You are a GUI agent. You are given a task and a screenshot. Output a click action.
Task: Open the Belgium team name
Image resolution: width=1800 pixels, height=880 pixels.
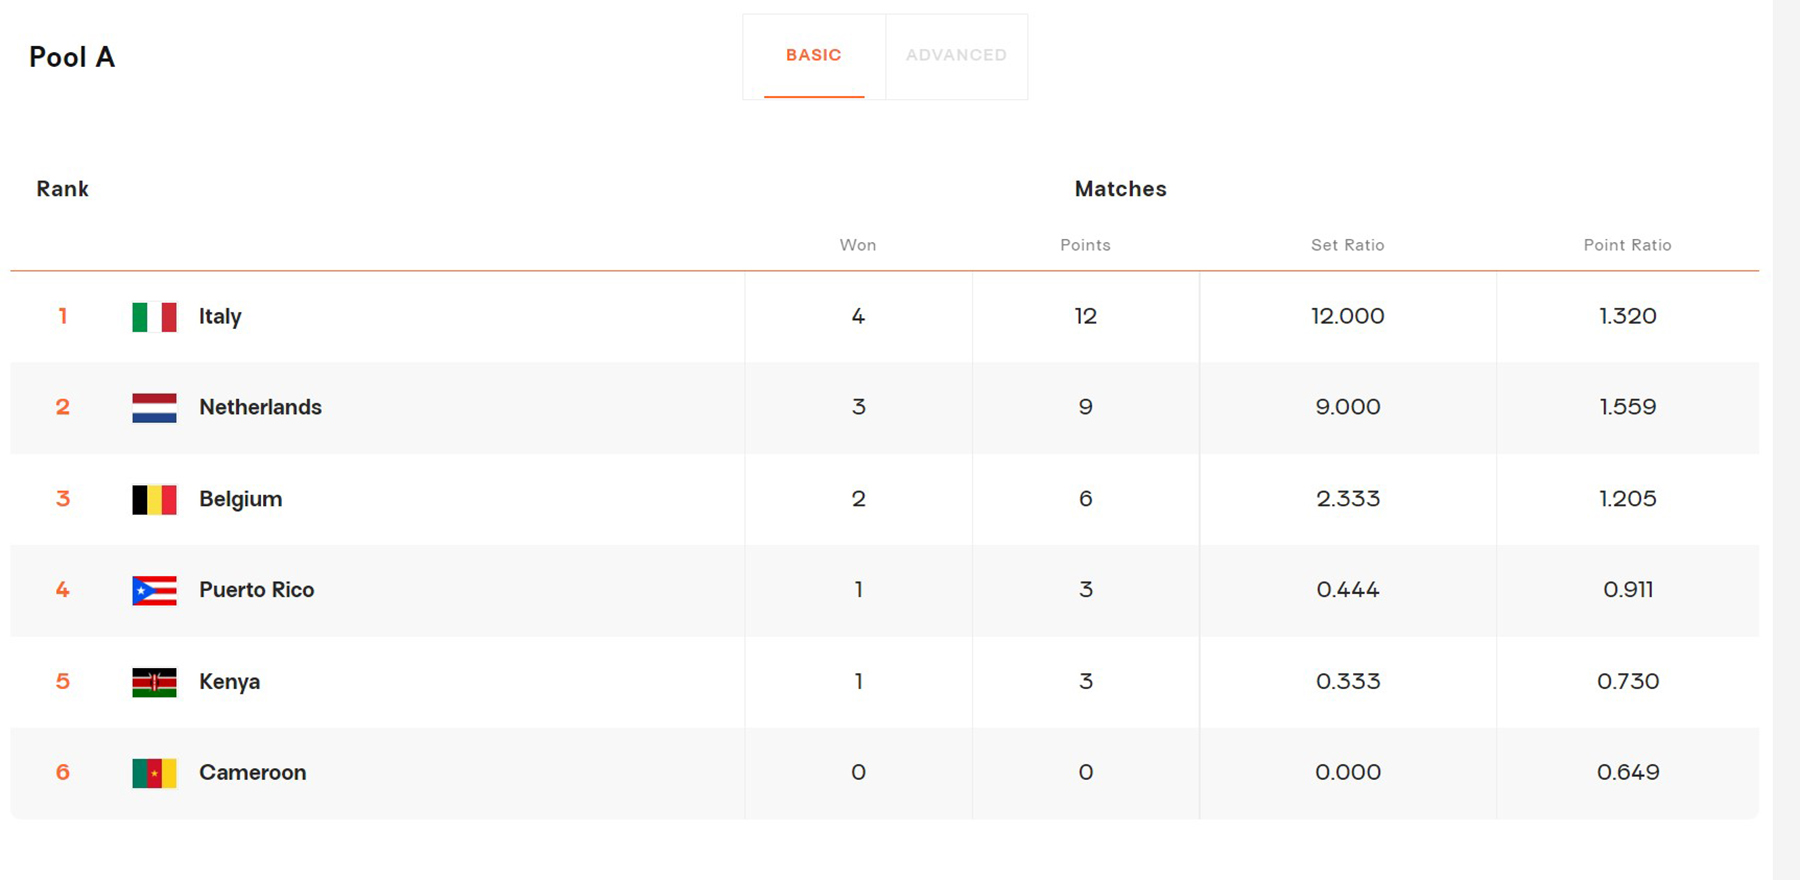(x=240, y=499)
